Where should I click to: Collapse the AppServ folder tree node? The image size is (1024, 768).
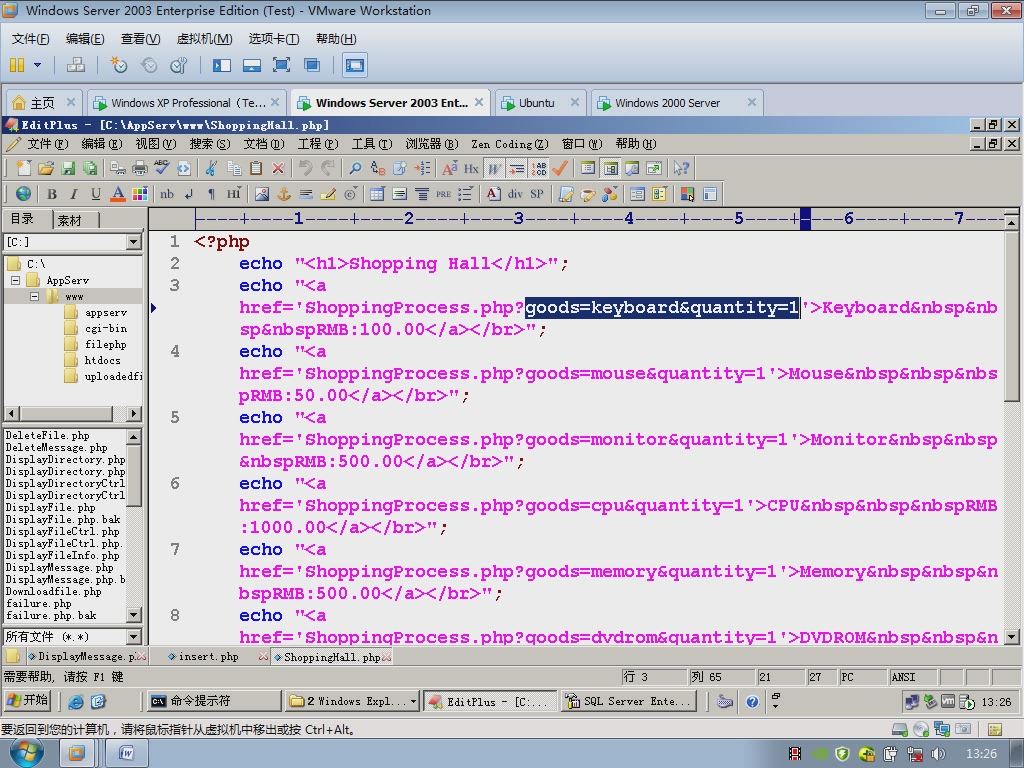16,280
